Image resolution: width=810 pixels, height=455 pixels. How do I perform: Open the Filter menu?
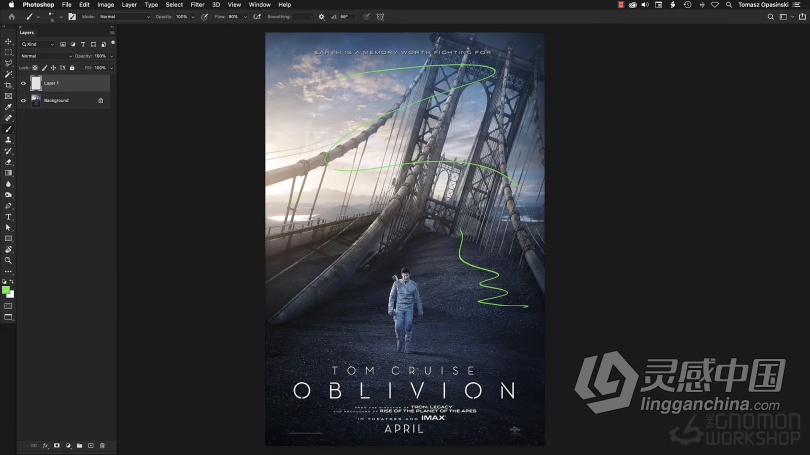(x=197, y=5)
